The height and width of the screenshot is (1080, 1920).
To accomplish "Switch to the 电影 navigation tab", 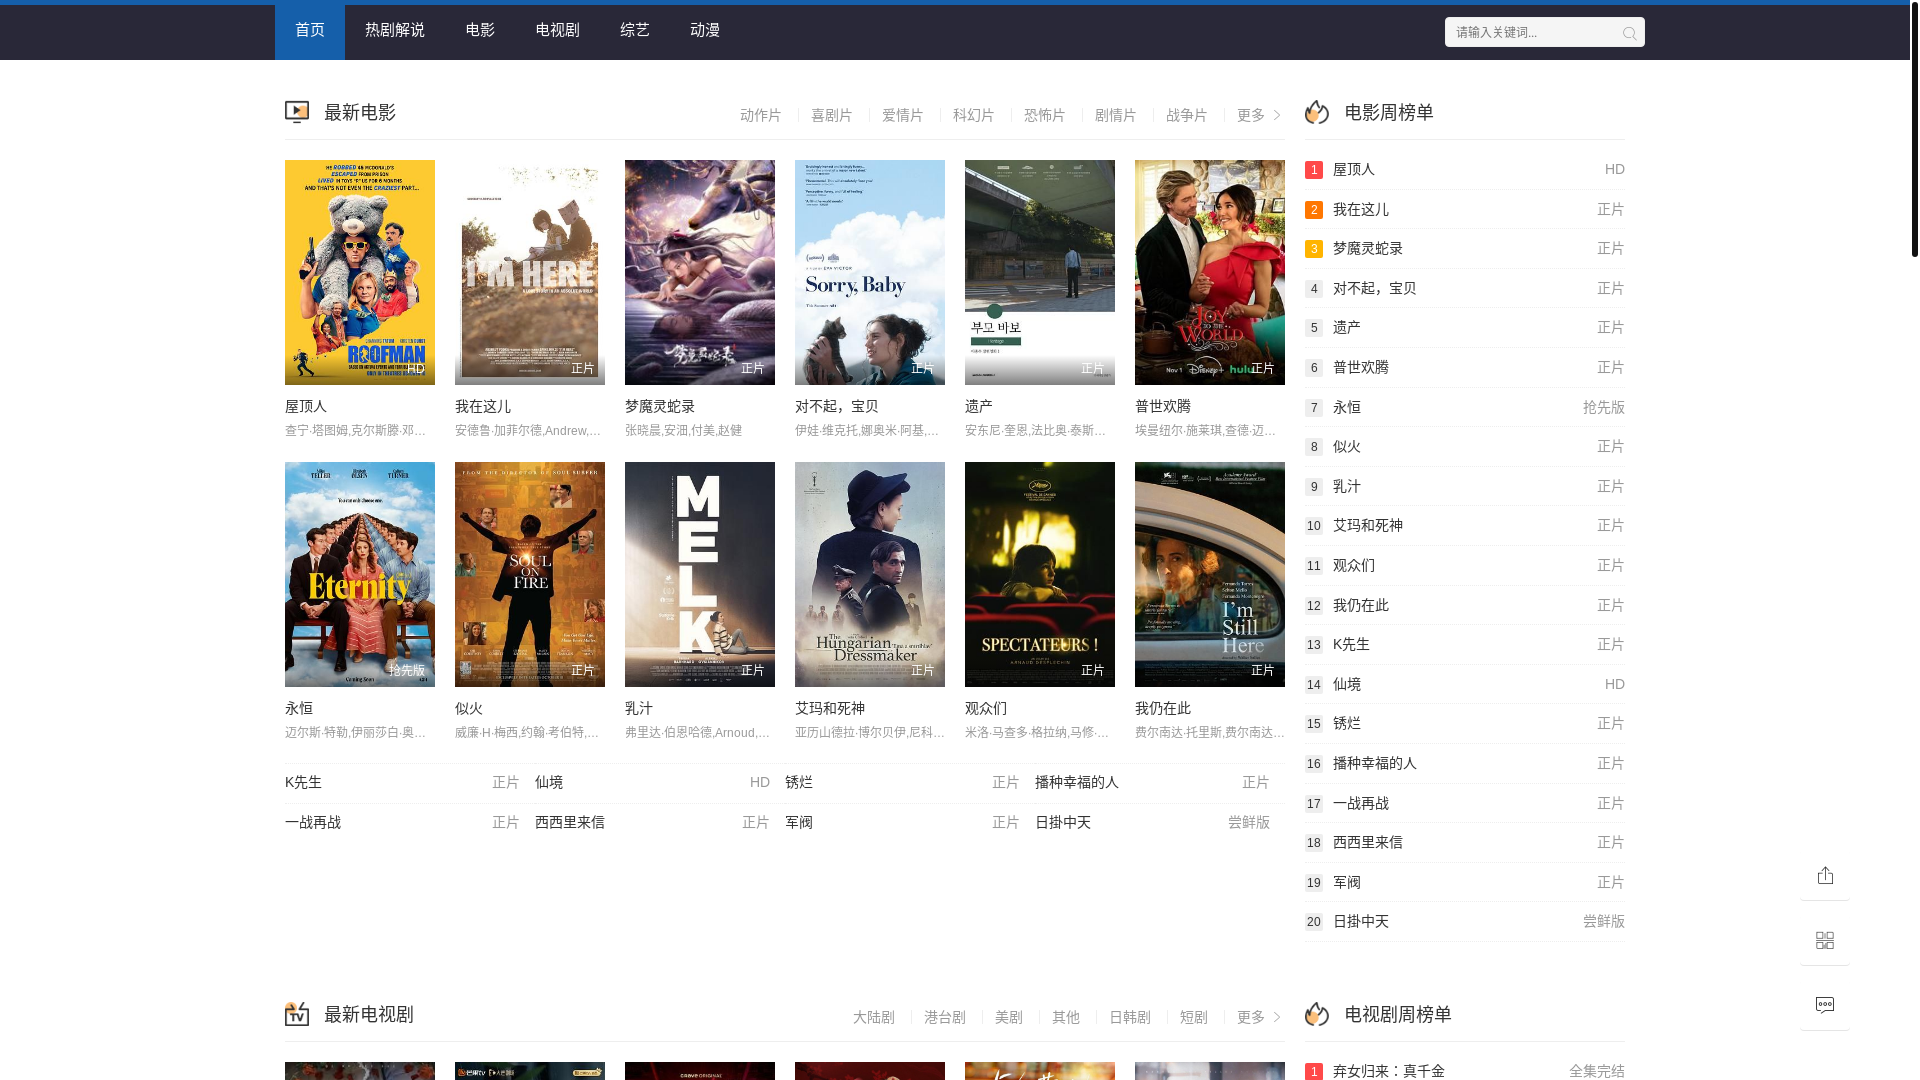I will click(x=480, y=30).
